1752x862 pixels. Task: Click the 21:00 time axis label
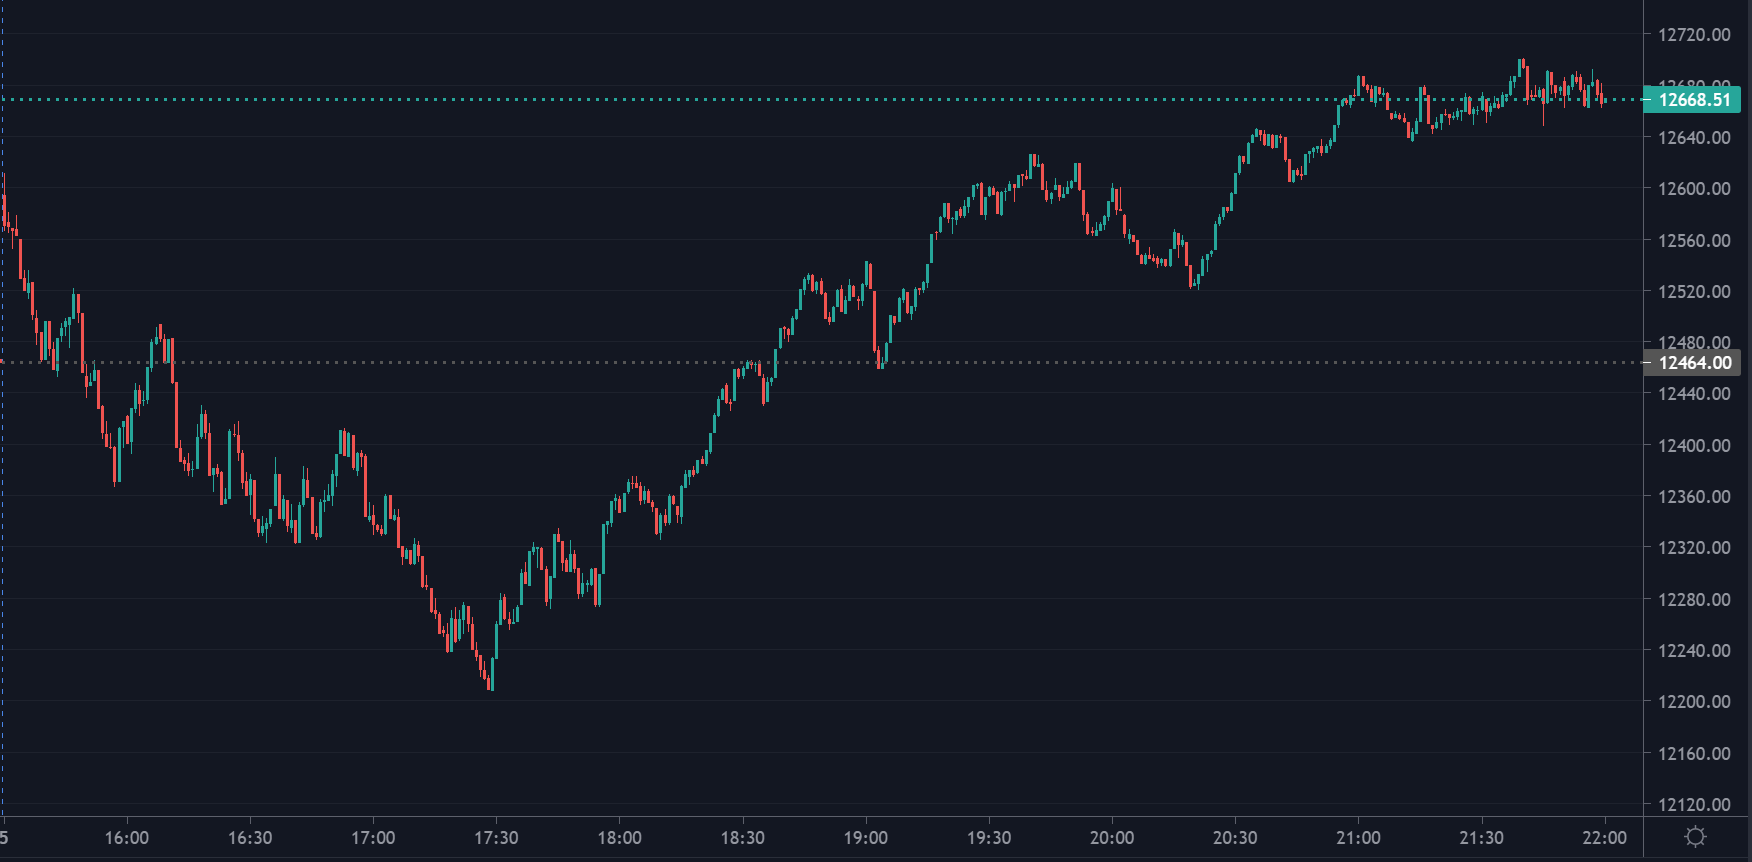[x=1358, y=838]
